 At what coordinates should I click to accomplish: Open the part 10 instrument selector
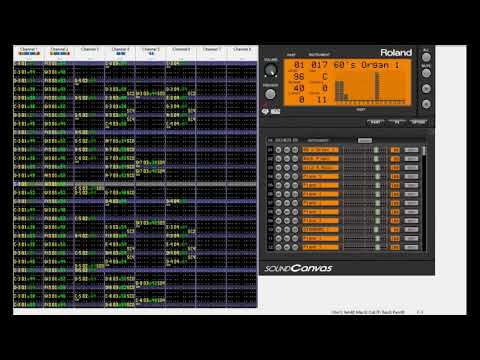point(321,230)
